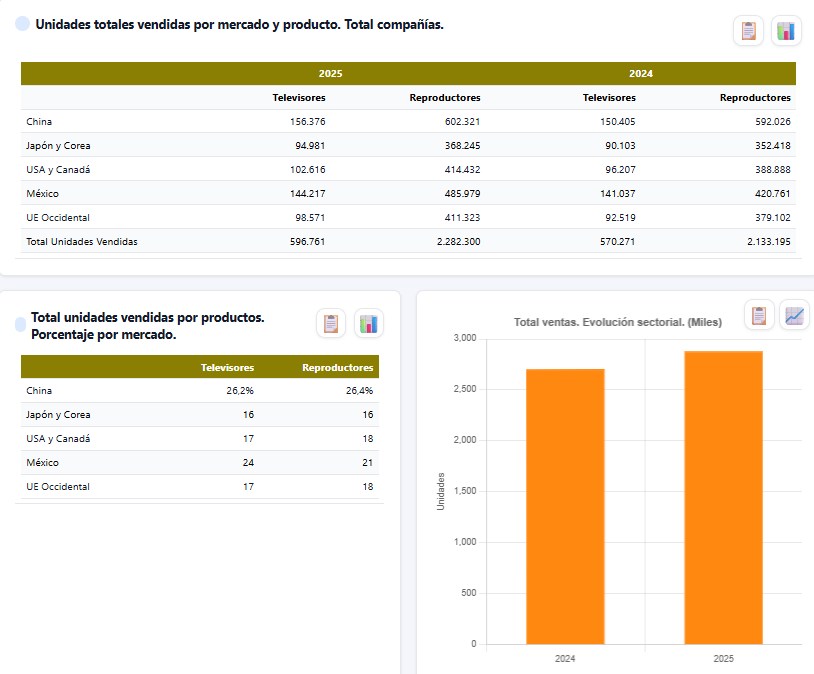The image size is (814, 674).
Task: Click clipboard icon above sector evolution chart
Action: point(759,315)
